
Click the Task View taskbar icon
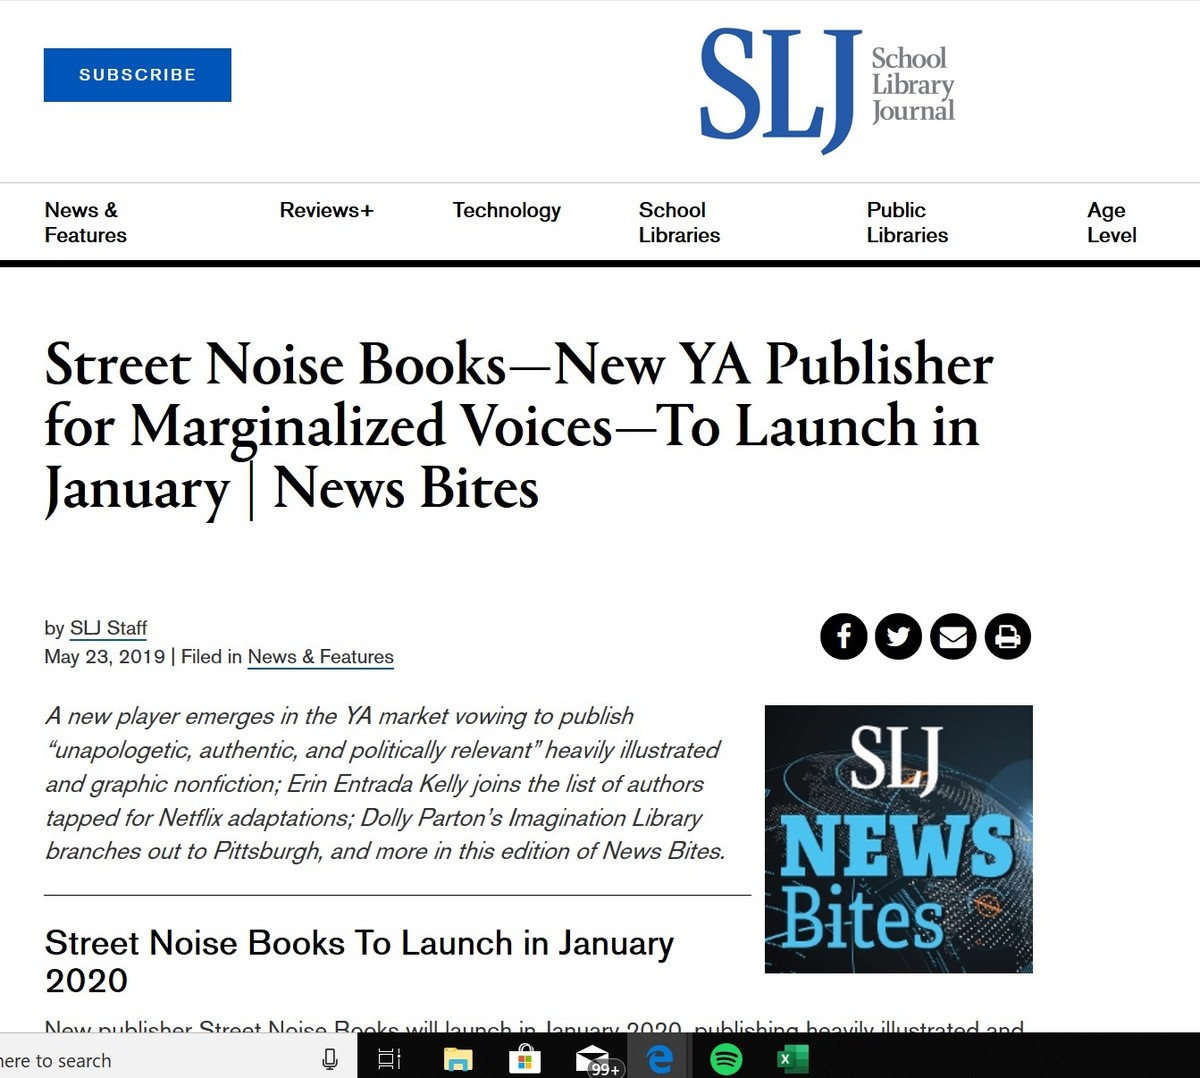click(390, 1059)
